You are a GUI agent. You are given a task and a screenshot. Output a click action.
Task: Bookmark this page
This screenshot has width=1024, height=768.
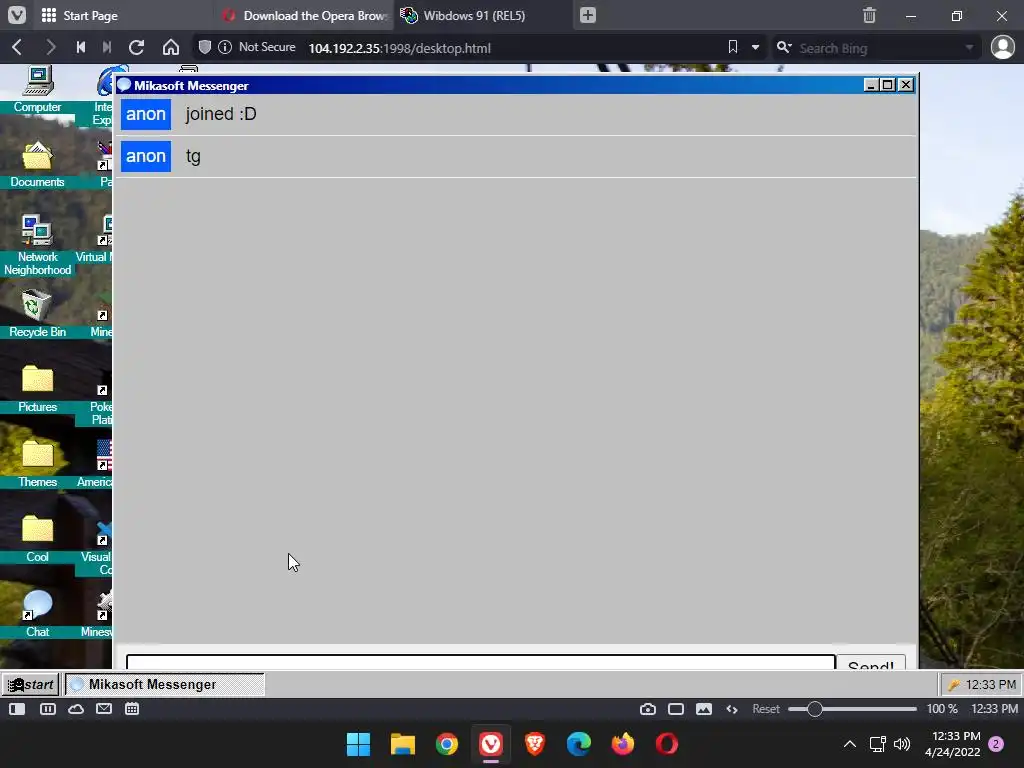[733, 47]
